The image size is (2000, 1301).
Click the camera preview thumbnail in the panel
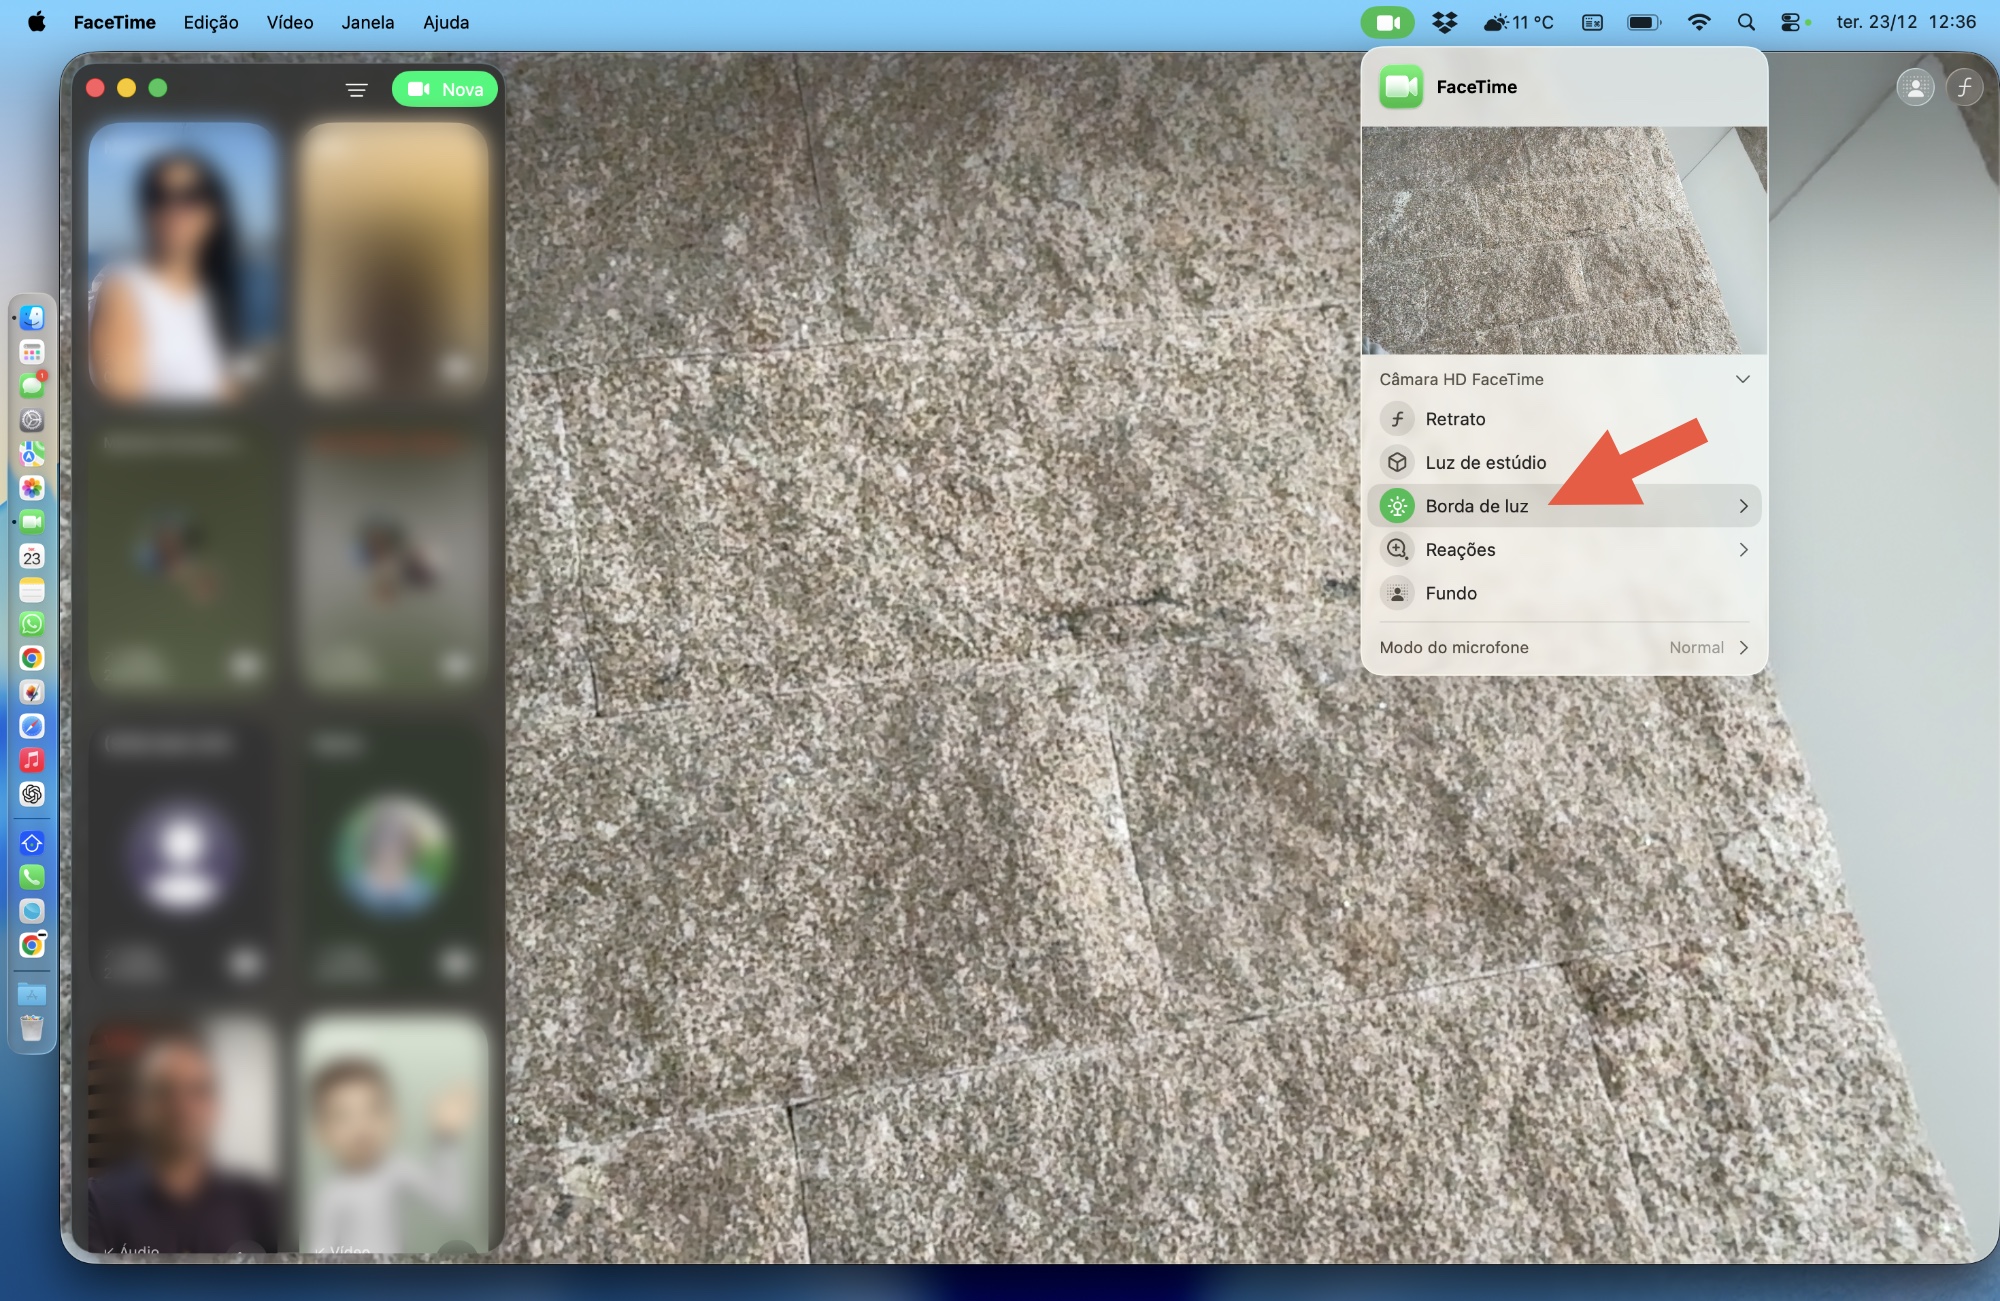pyautogui.click(x=1564, y=240)
